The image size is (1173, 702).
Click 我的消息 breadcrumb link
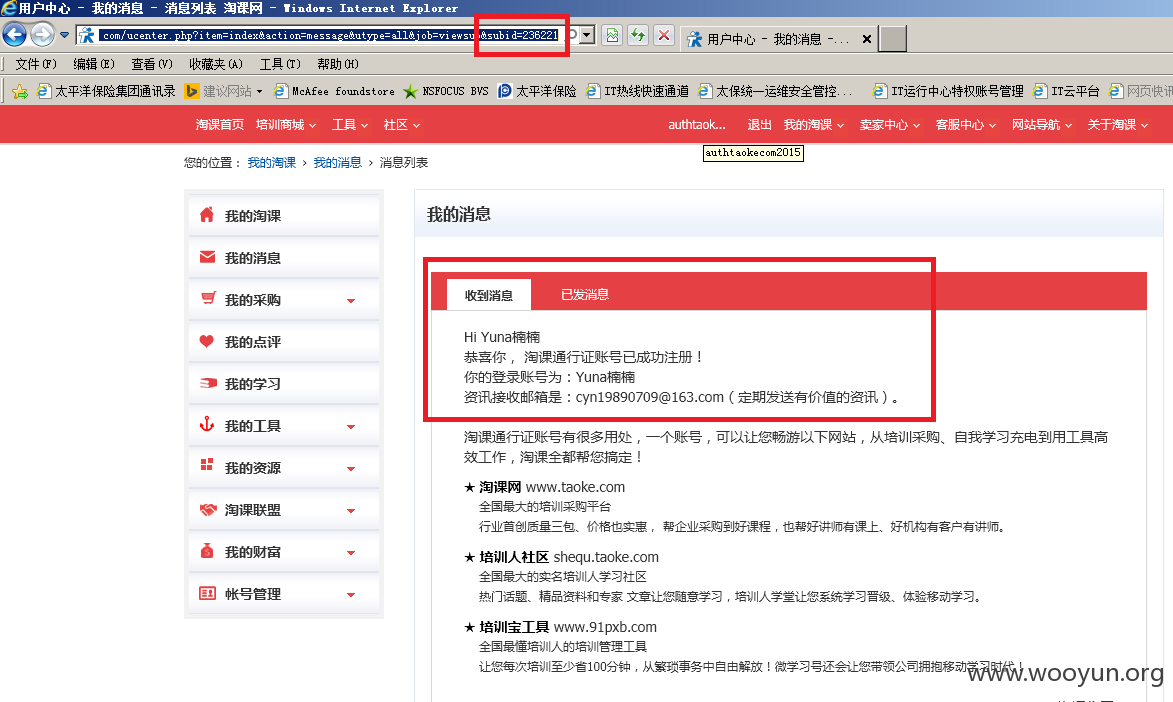(x=337, y=162)
